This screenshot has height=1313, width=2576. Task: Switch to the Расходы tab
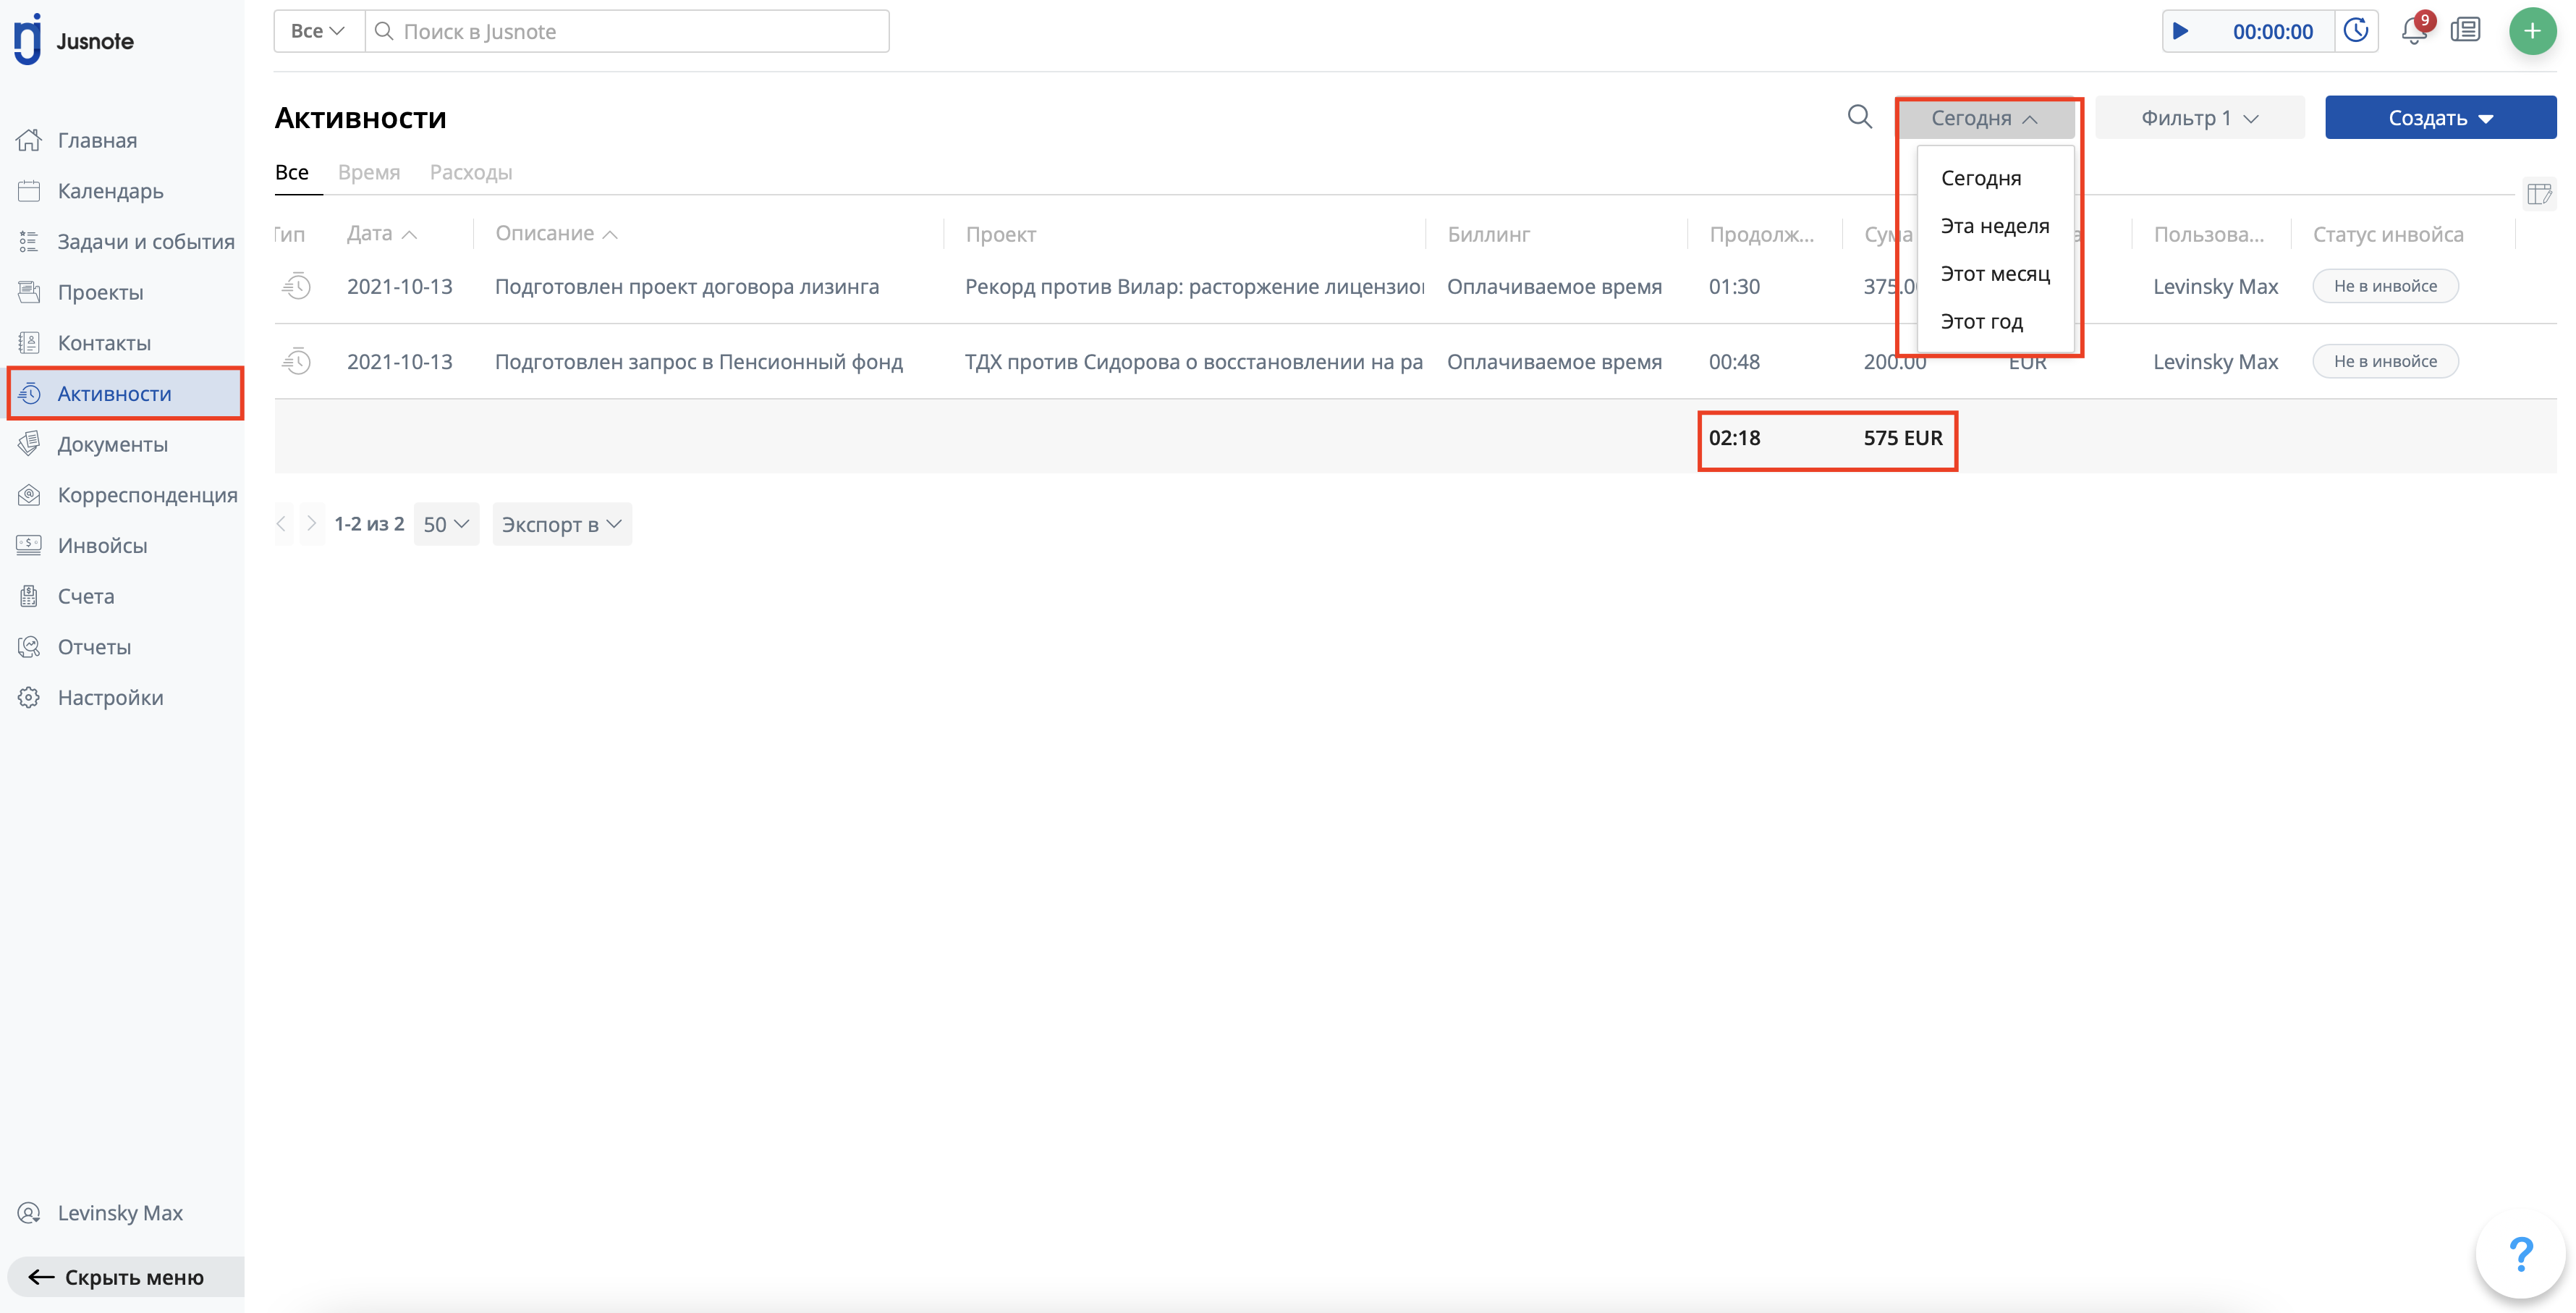click(471, 172)
